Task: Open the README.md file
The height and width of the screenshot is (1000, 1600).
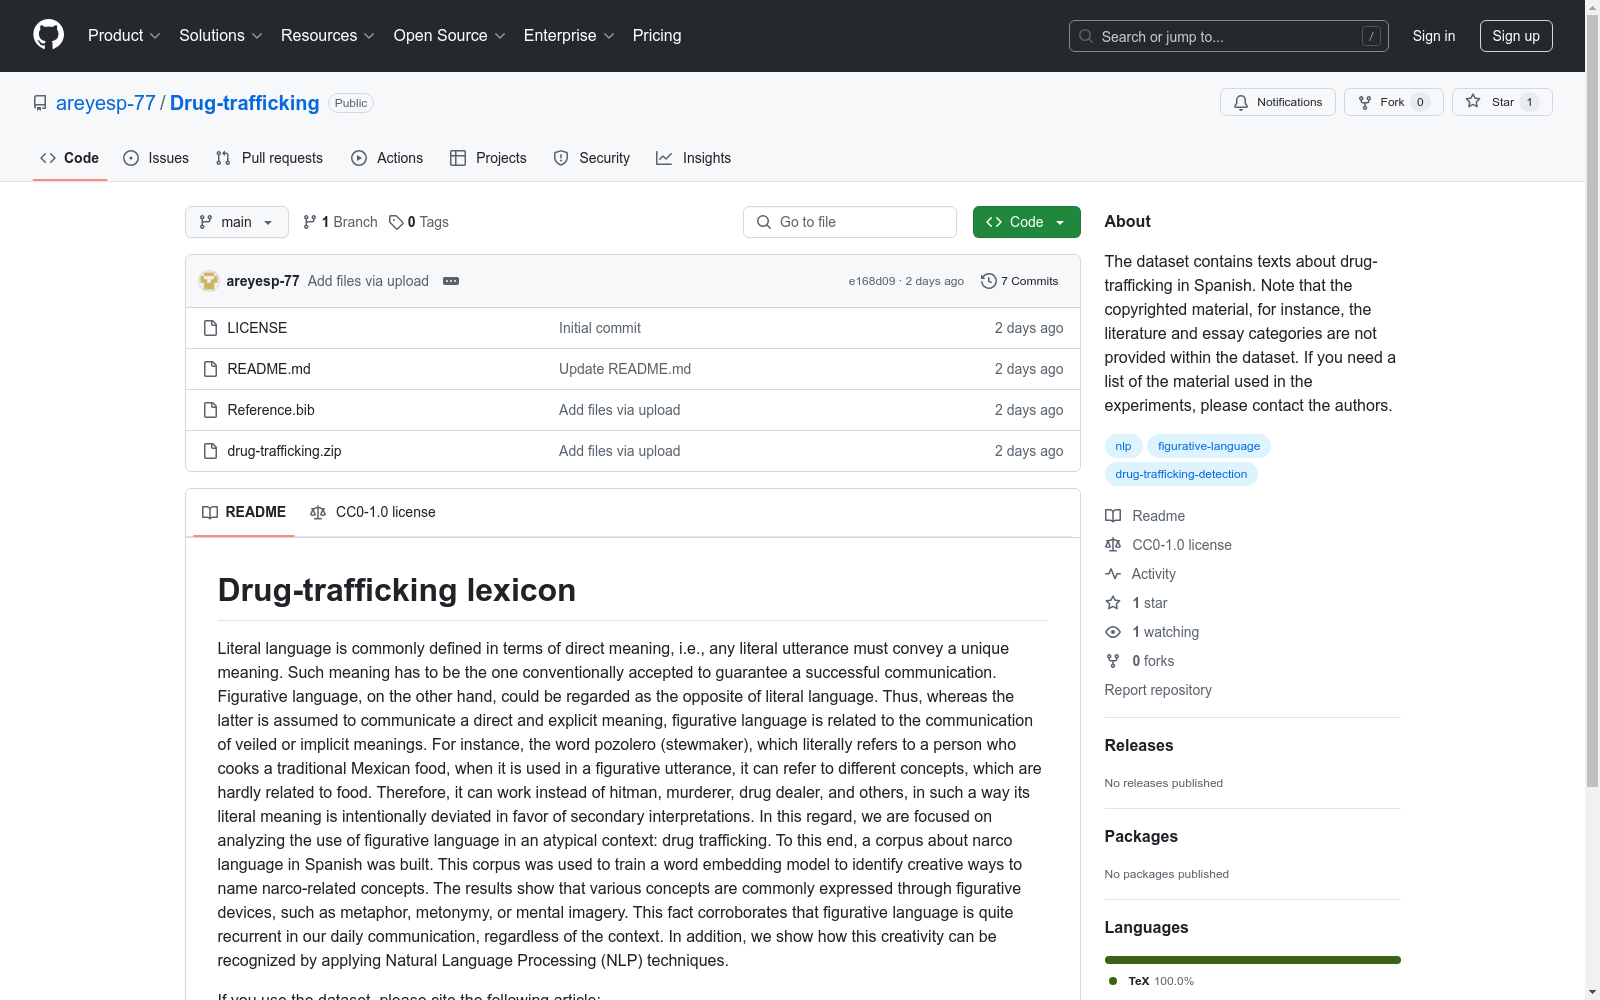Action: [269, 369]
